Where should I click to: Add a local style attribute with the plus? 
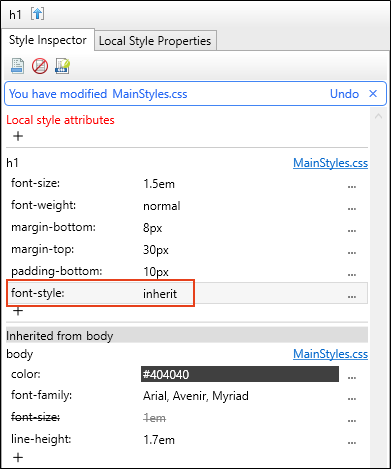(18, 136)
